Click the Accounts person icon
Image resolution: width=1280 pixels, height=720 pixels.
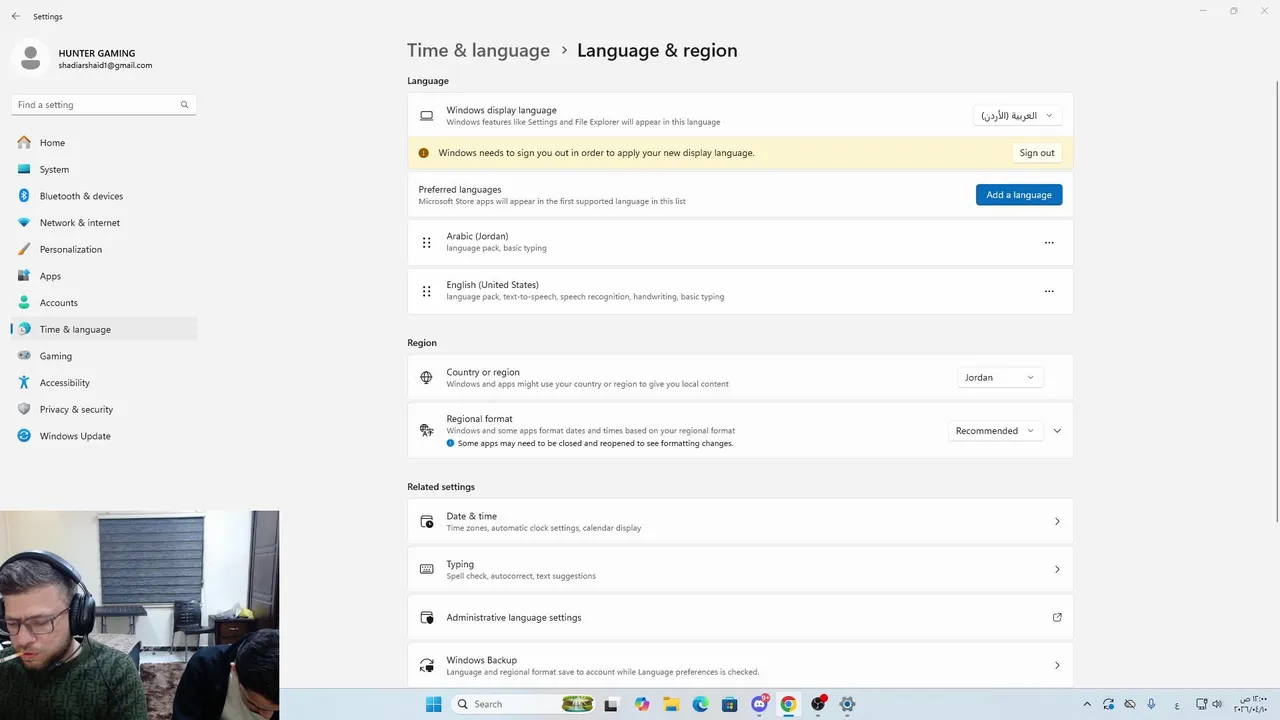pyautogui.click(x=24, y=303)
